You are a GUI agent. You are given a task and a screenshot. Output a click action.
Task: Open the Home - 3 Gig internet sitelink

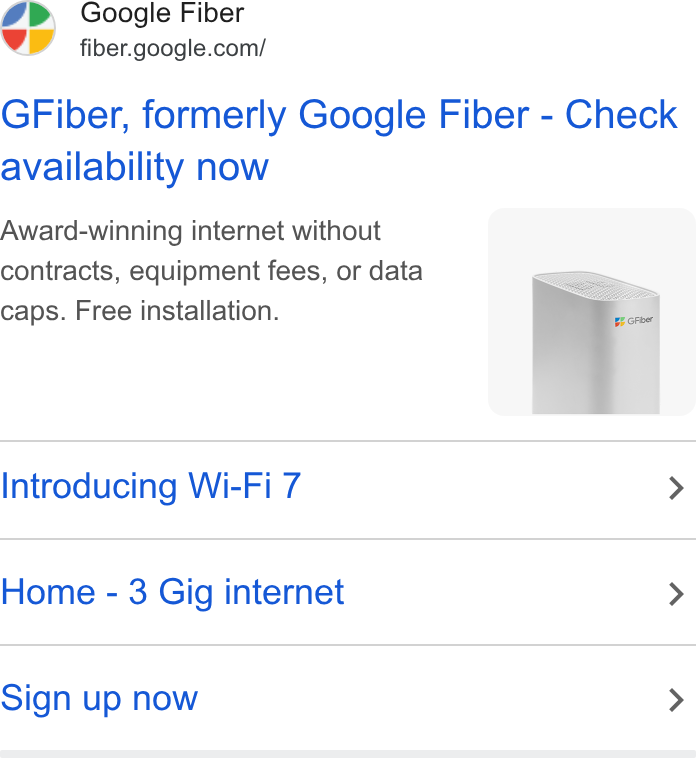pyautogui.click(x=172, y=592)
